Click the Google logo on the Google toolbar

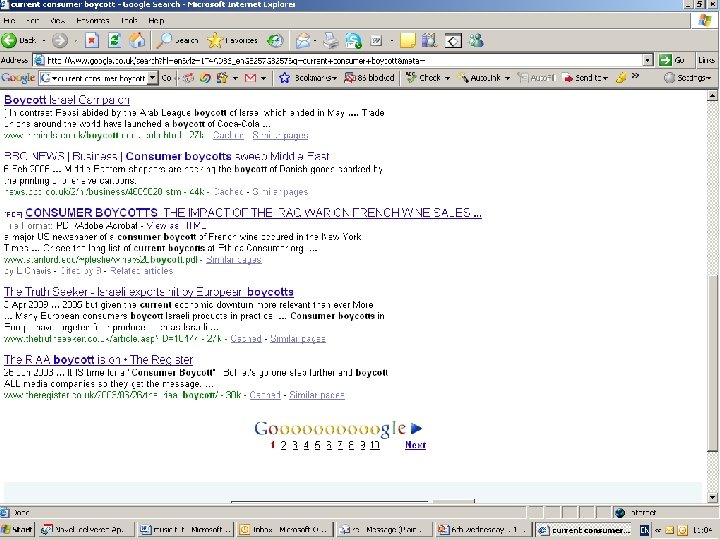click(18, 78)
